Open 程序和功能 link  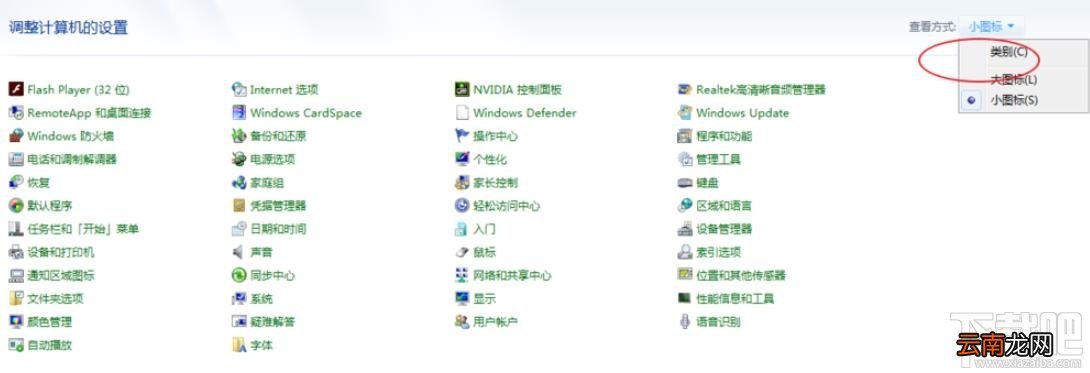[724, 136]
